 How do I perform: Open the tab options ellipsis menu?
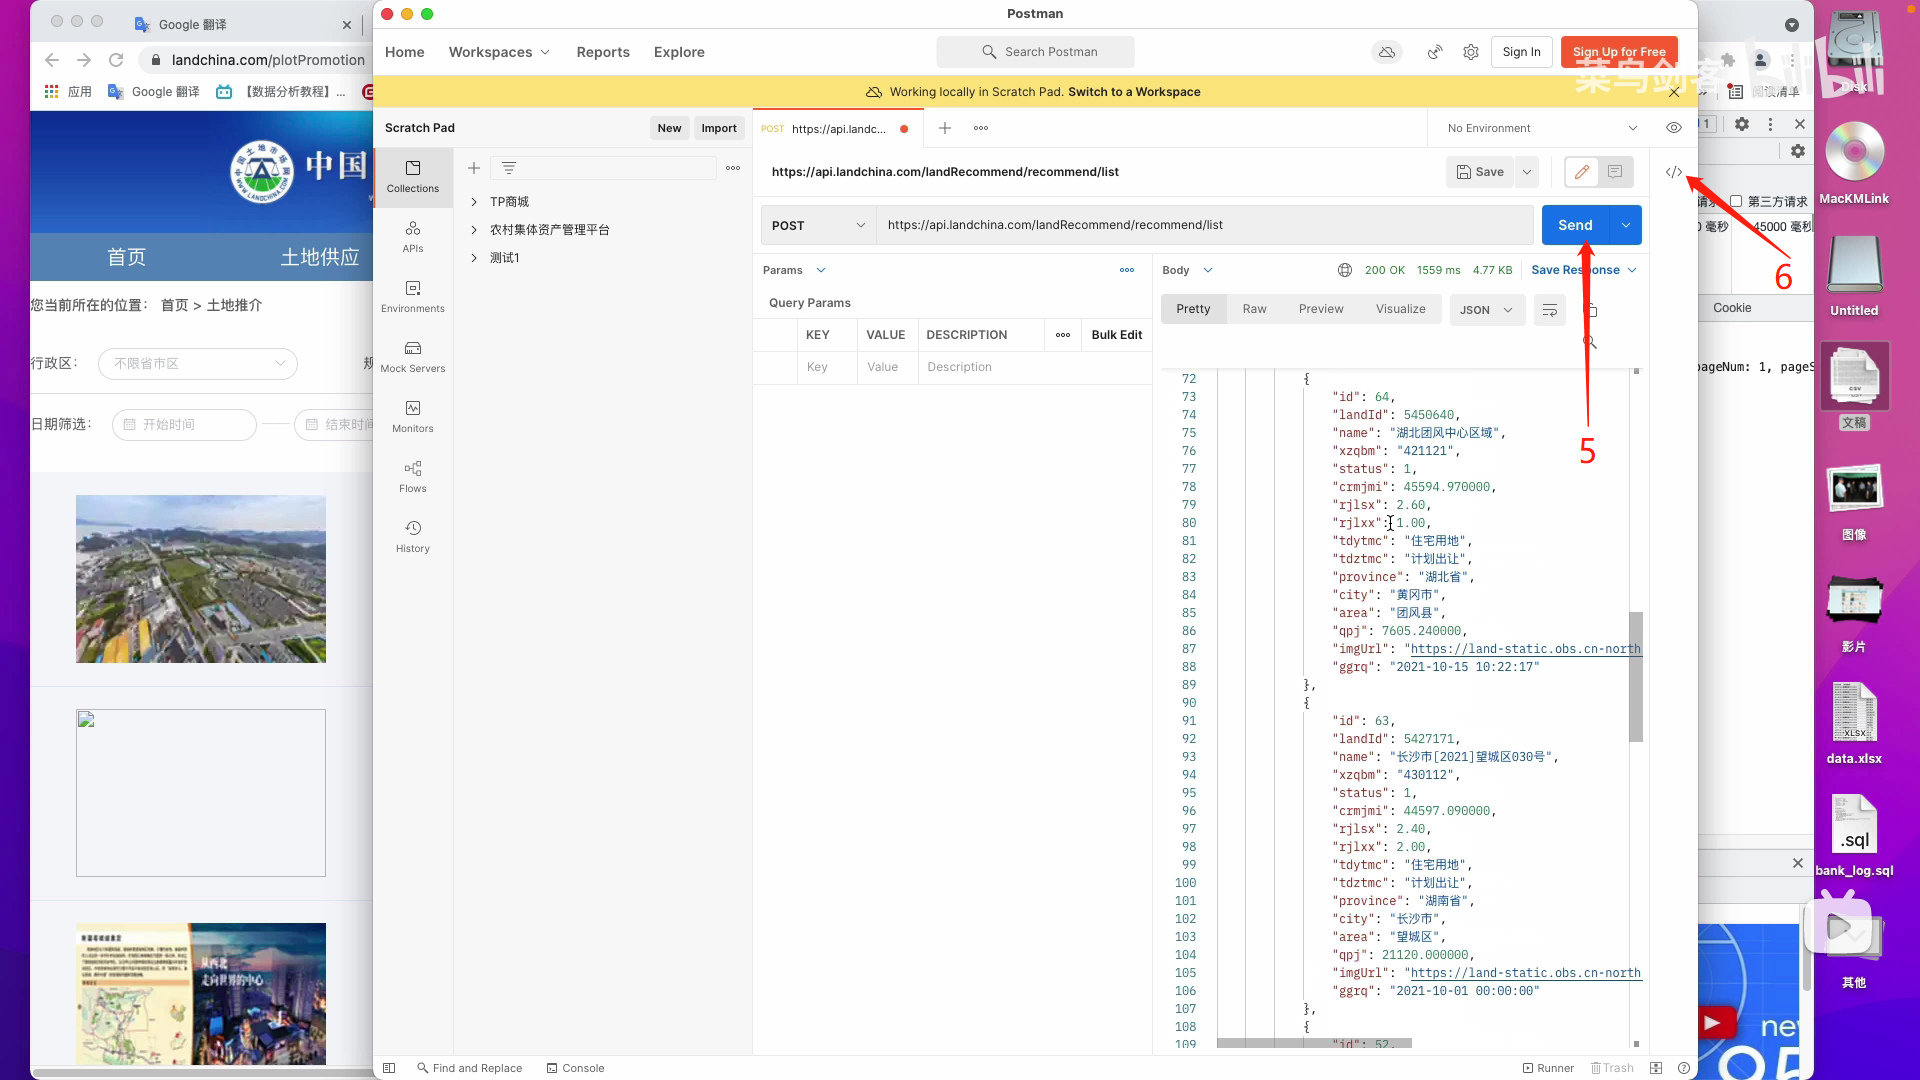981,128
